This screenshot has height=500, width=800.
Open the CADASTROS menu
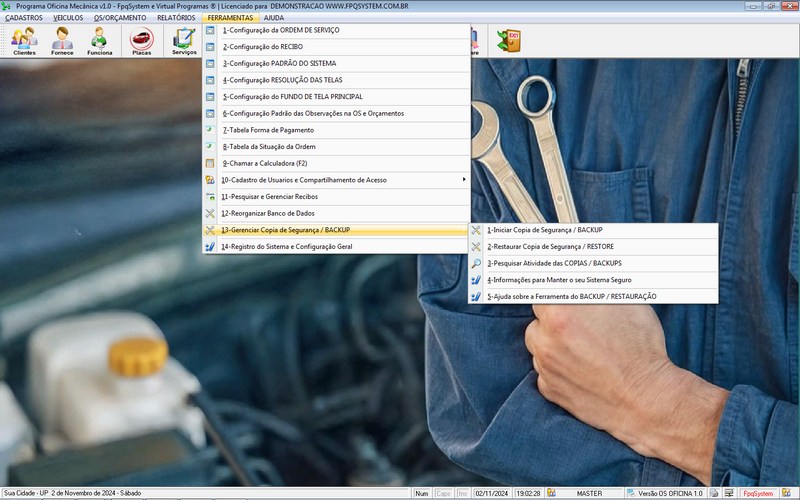24,18
